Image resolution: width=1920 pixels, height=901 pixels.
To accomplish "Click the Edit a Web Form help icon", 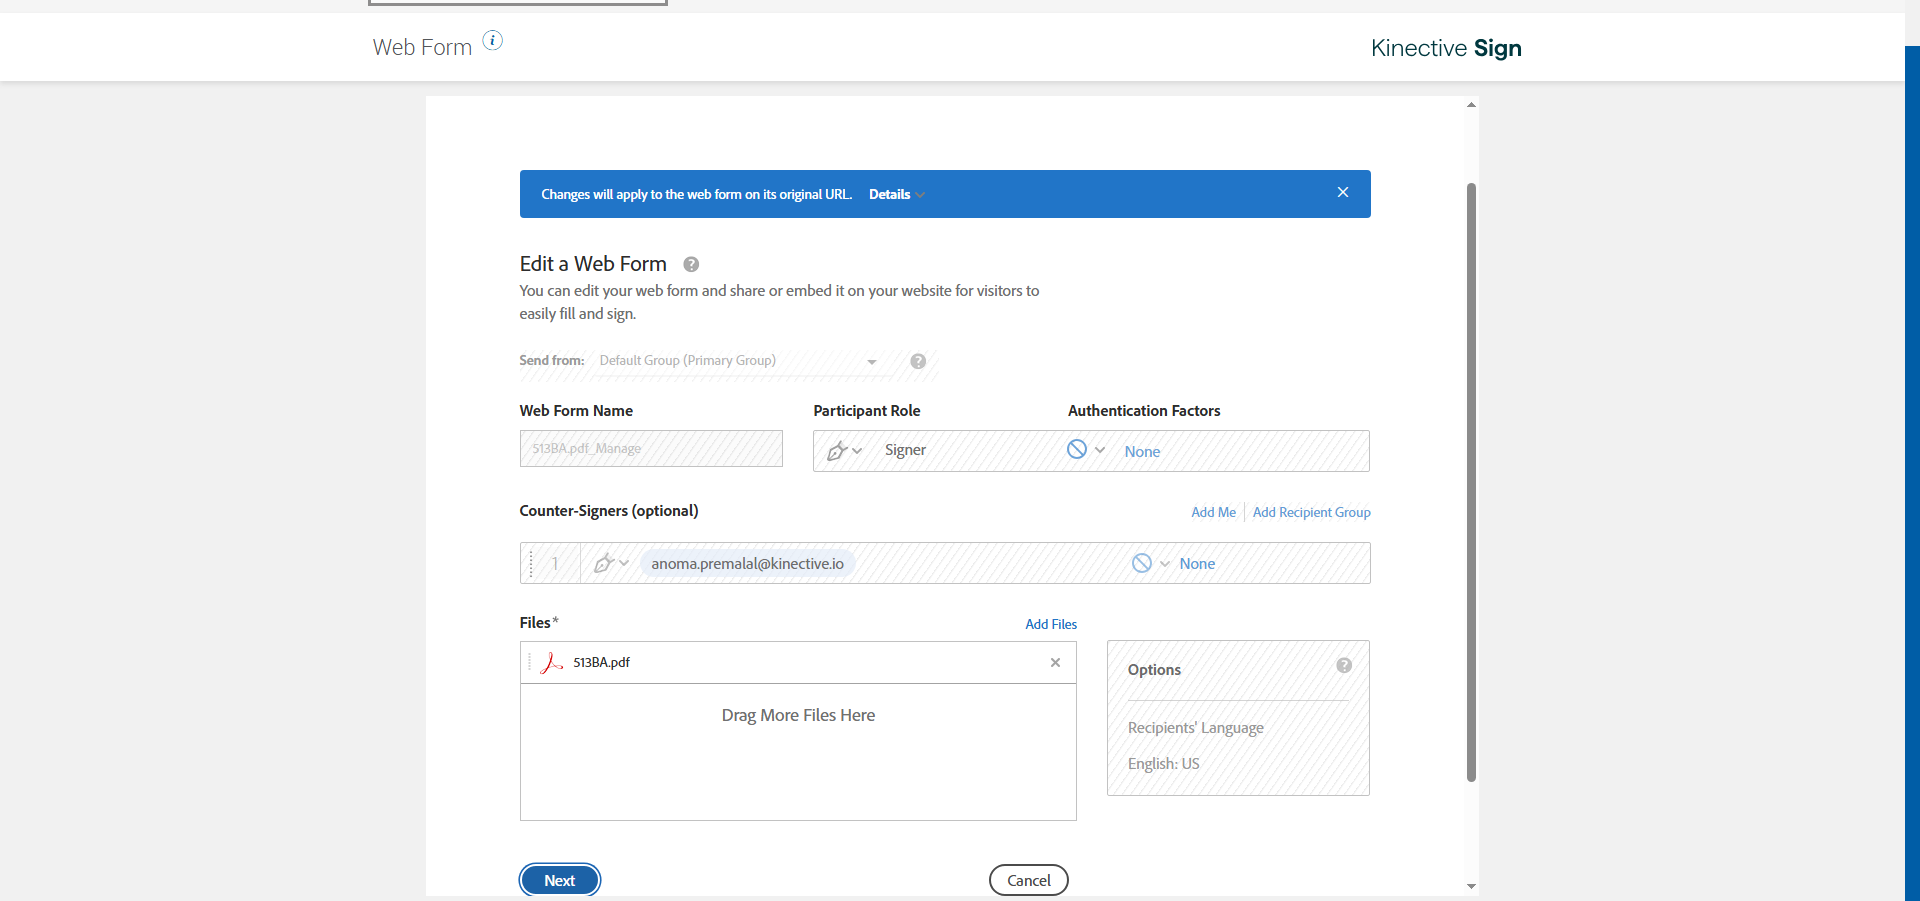I will 691,264.
